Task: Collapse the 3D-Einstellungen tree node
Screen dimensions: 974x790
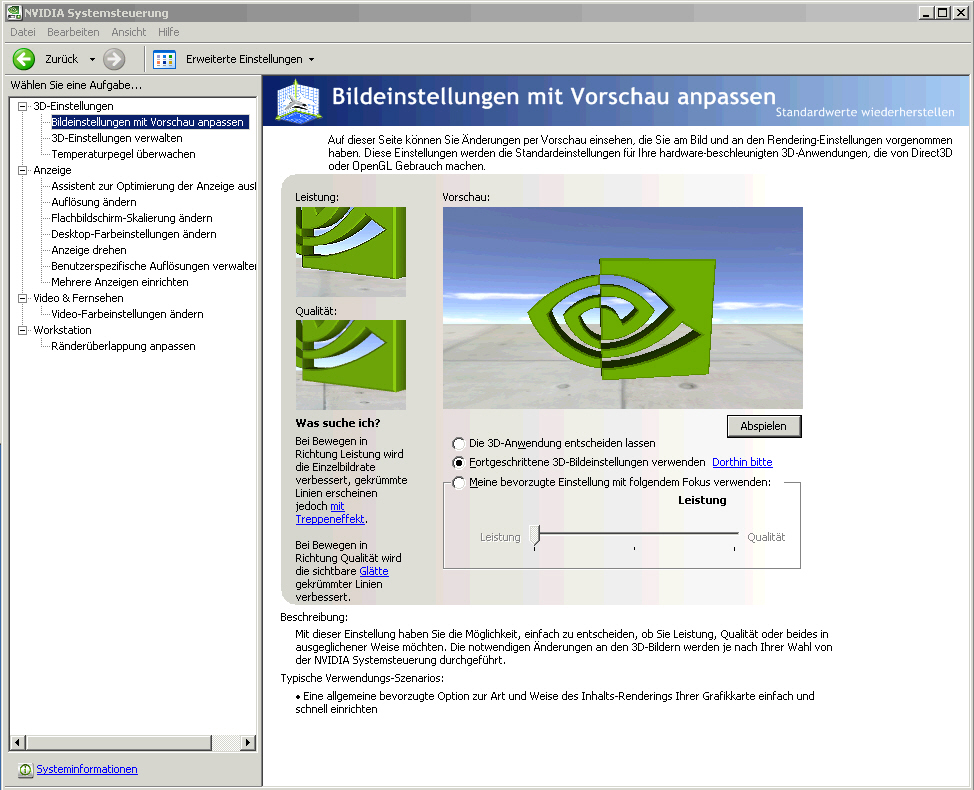Action: pos(23,106)
